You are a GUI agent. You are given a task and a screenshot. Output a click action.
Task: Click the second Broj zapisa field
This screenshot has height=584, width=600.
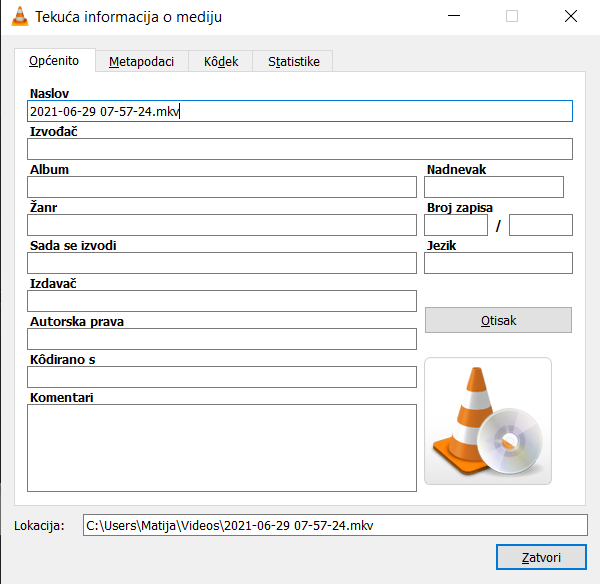pos(541,225)
